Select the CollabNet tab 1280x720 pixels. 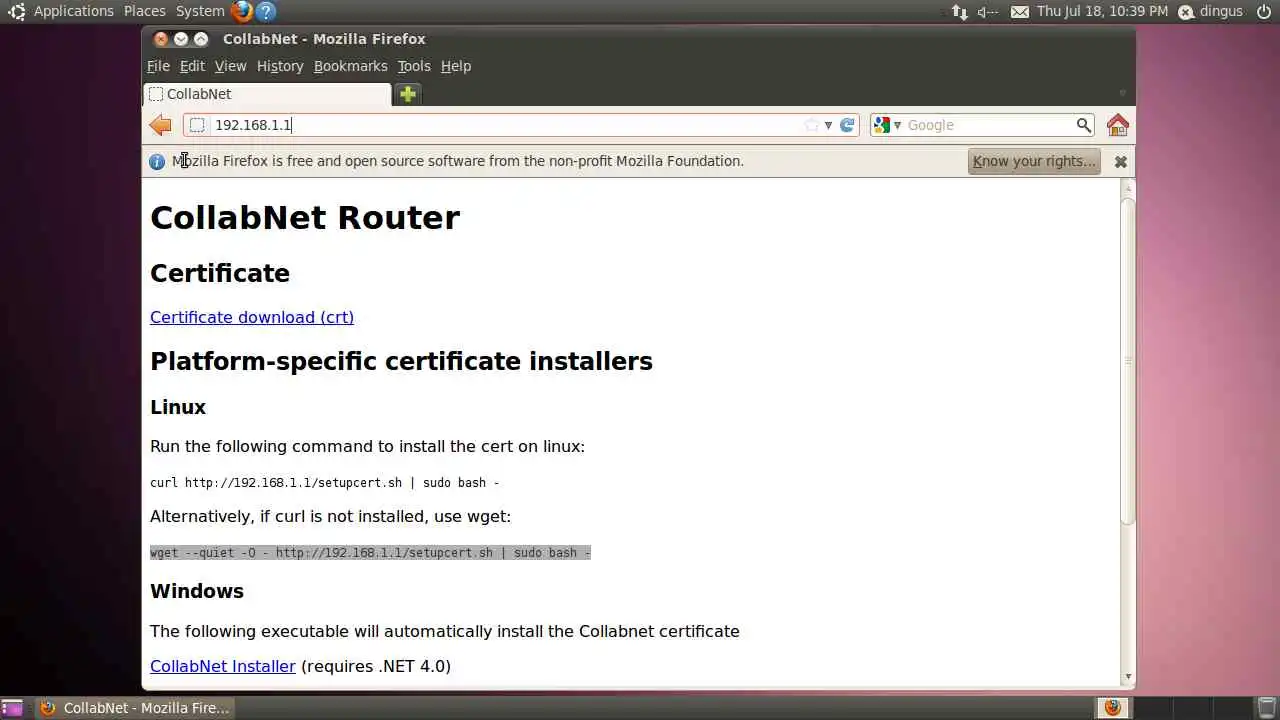(x=267, y=94)
